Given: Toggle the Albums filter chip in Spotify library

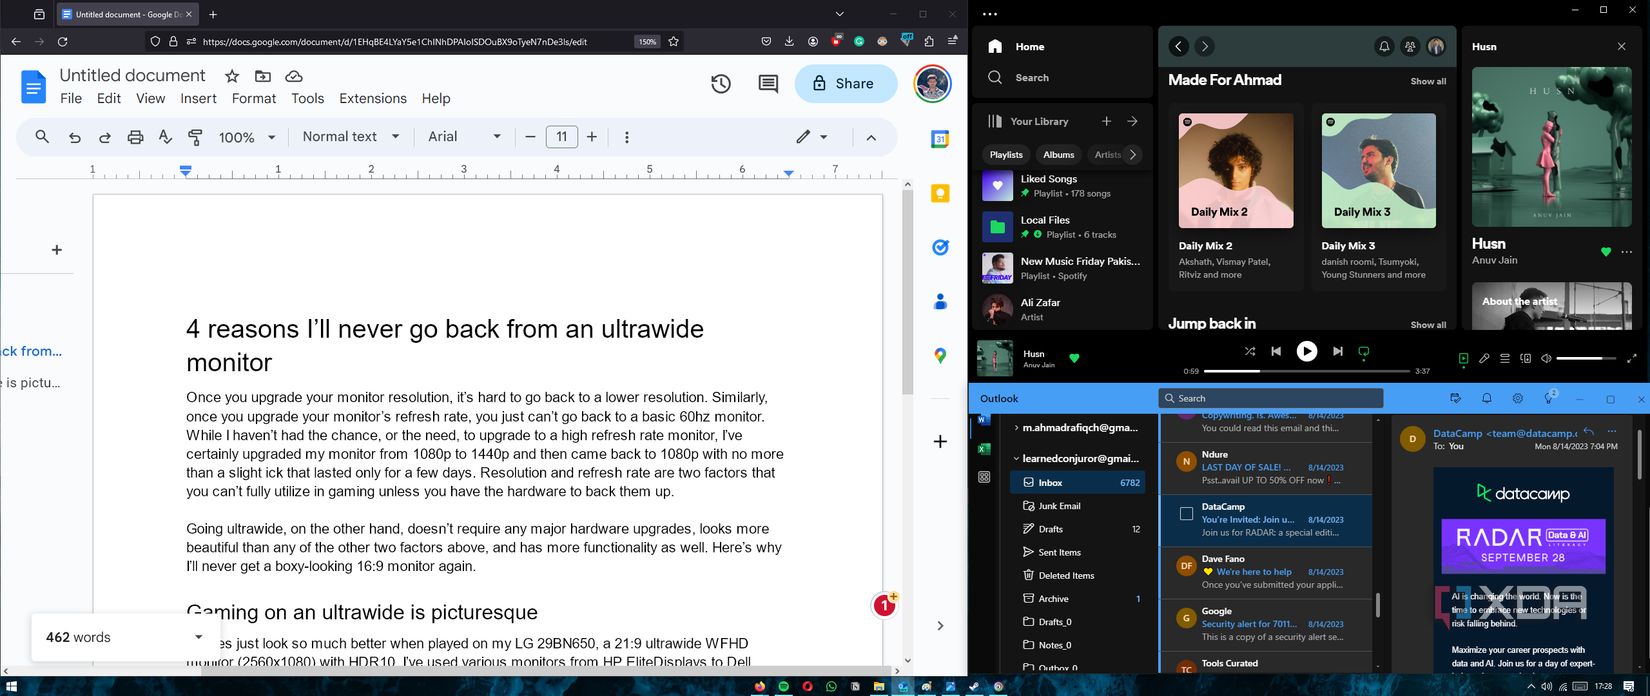Looking at the screenshot, I should point(1059,155).
